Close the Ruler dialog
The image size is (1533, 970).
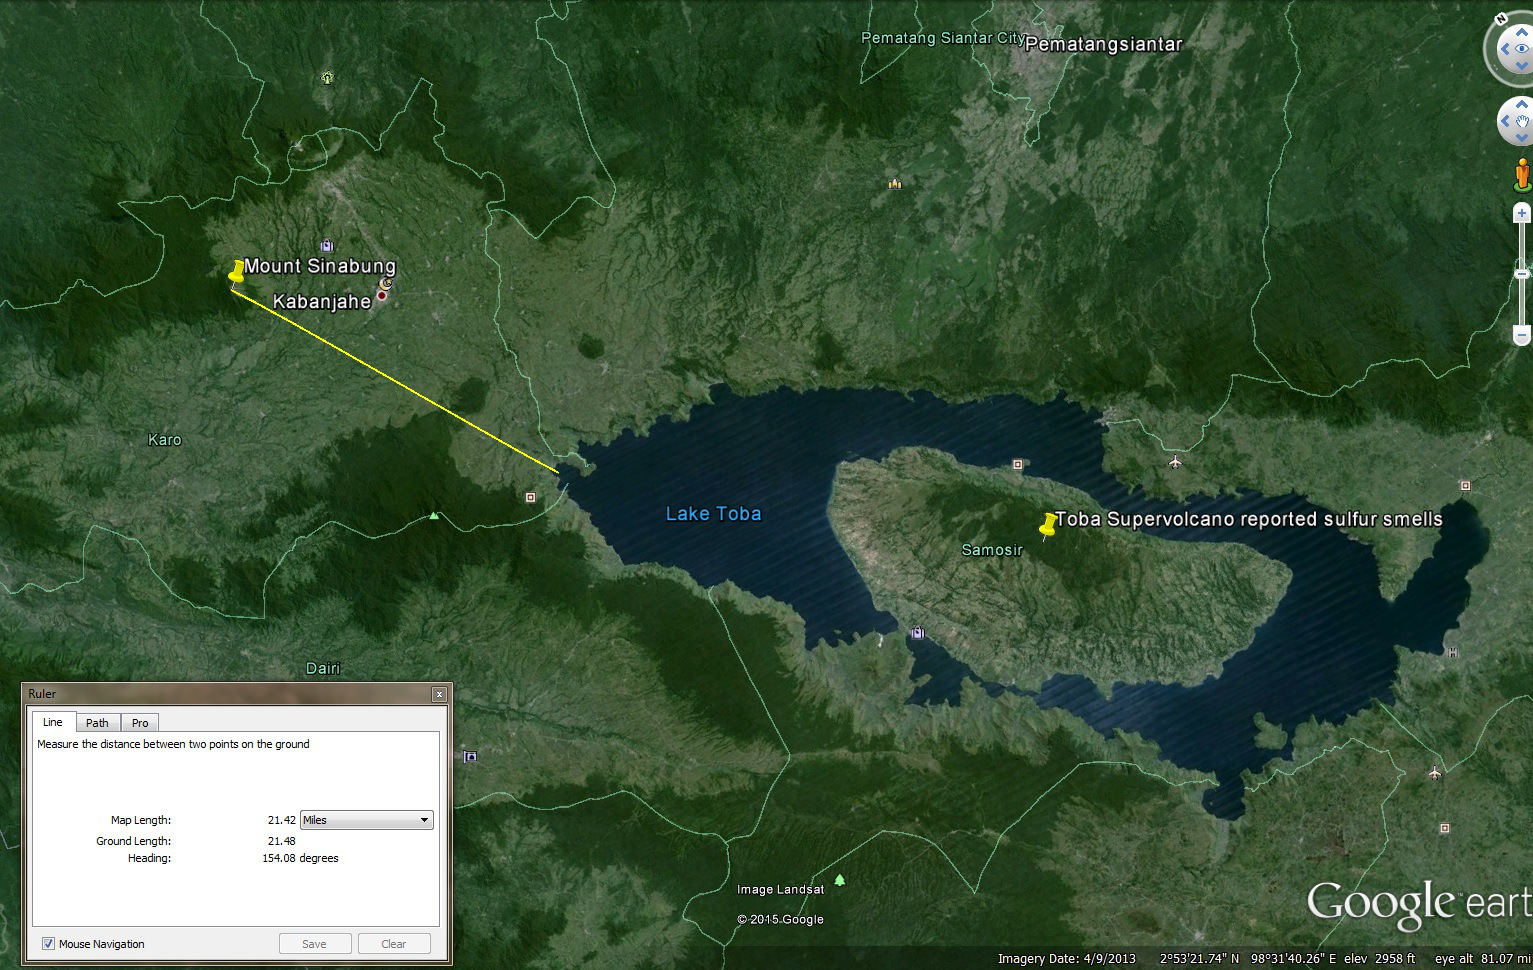pyautogui.click(x=439, y=694)
